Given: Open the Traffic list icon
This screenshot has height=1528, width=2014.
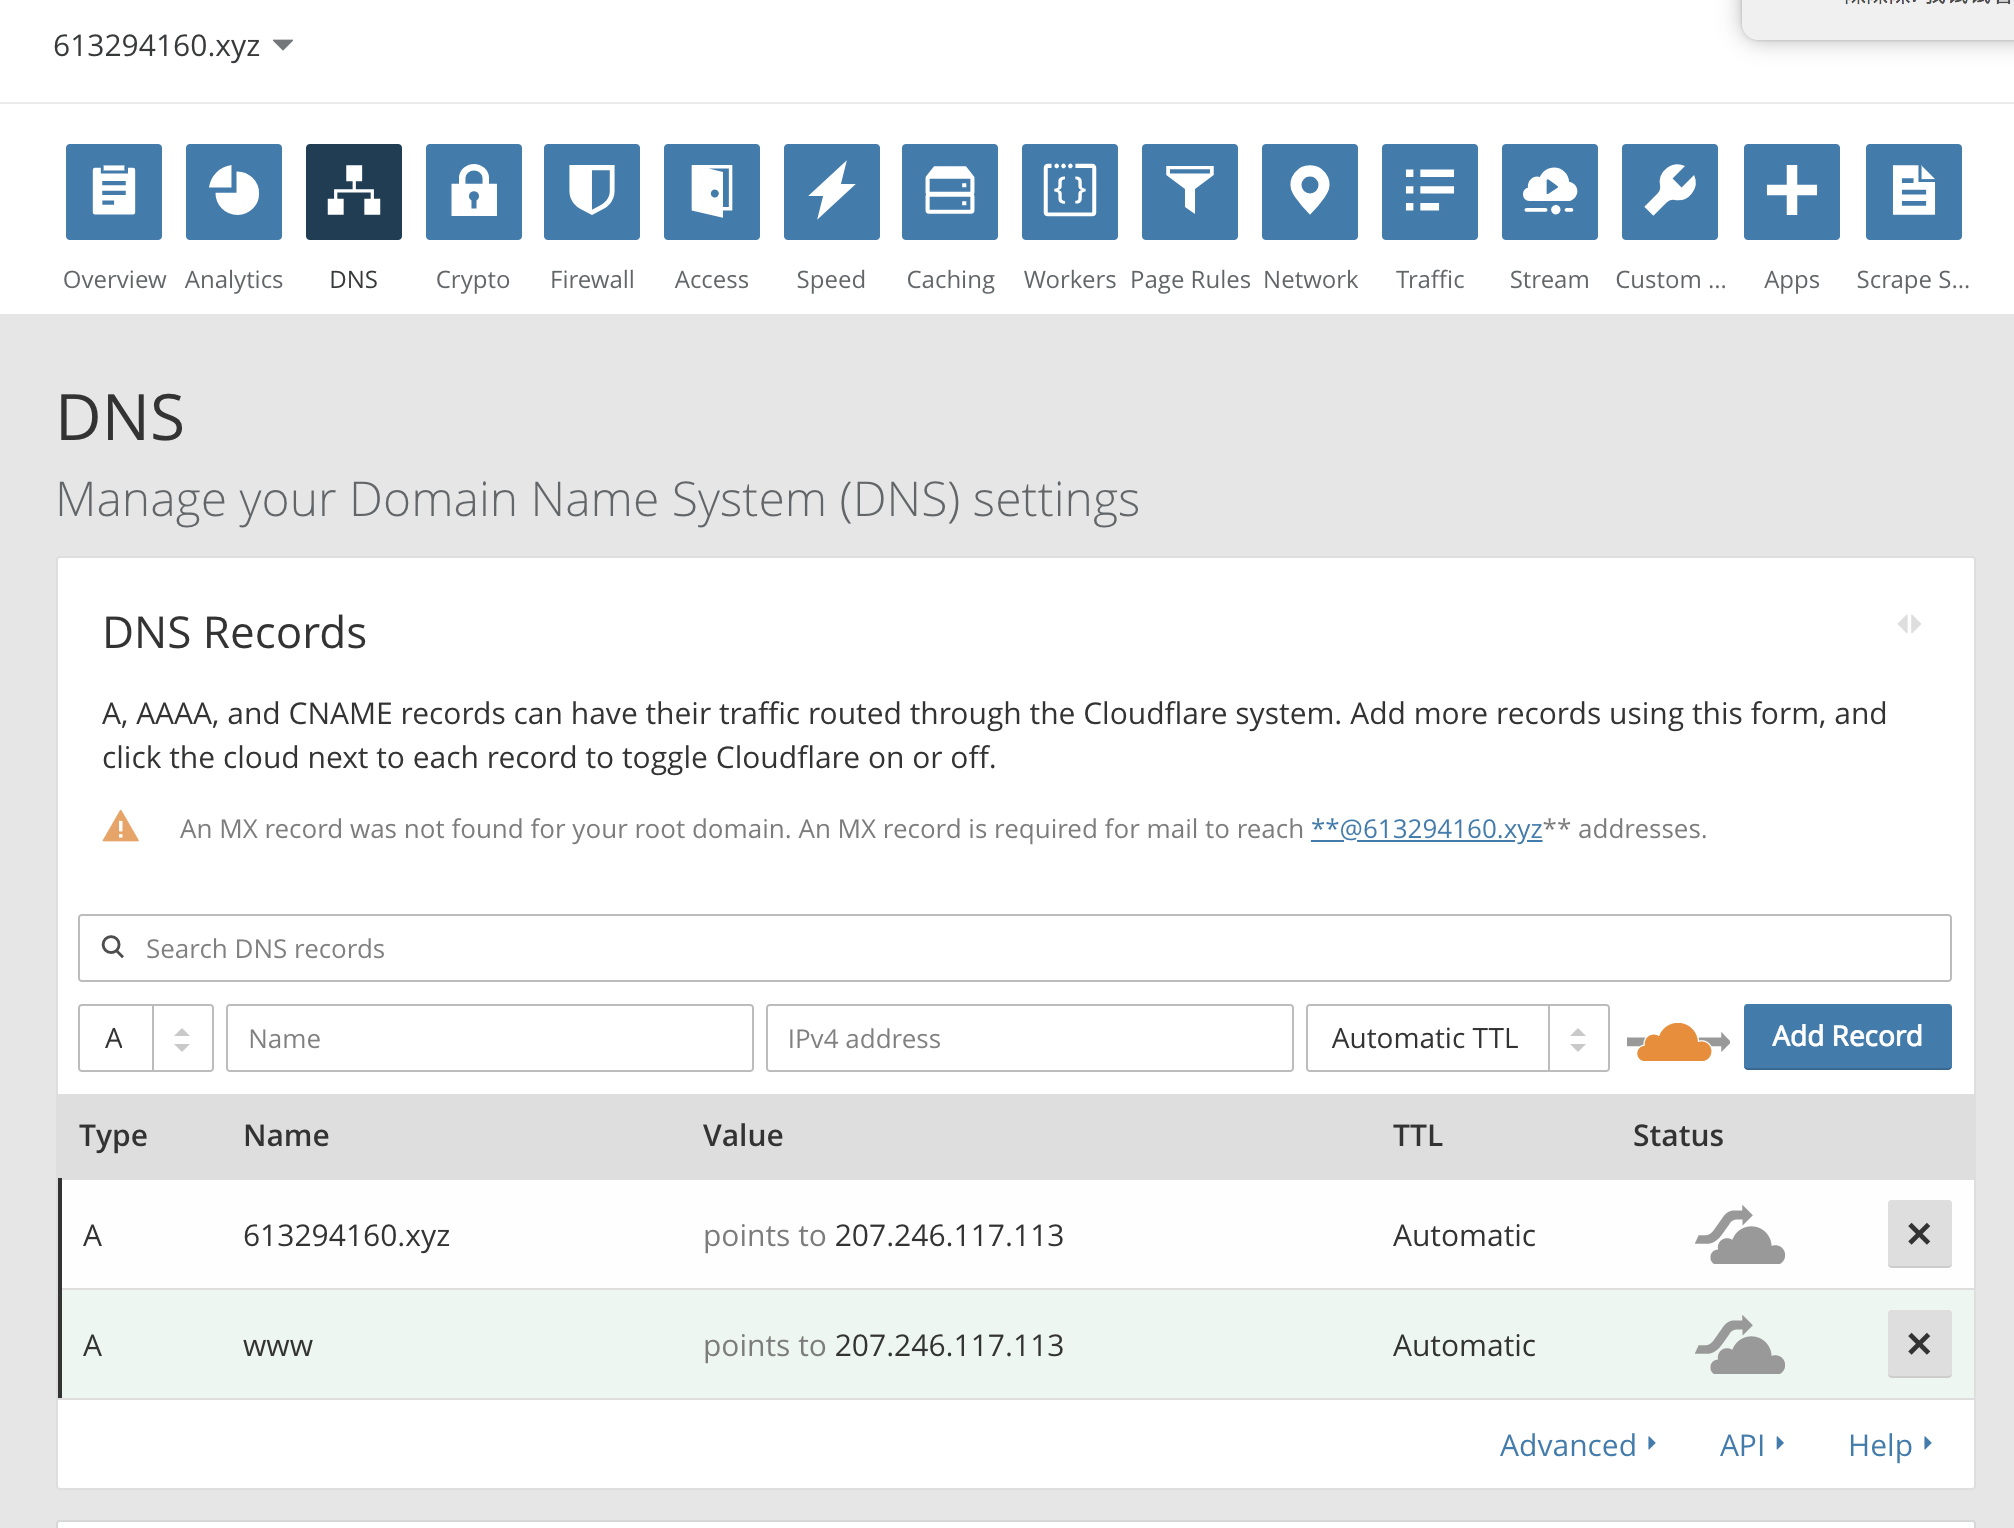Looking at the screenshot, I should tap(1430, 192).
